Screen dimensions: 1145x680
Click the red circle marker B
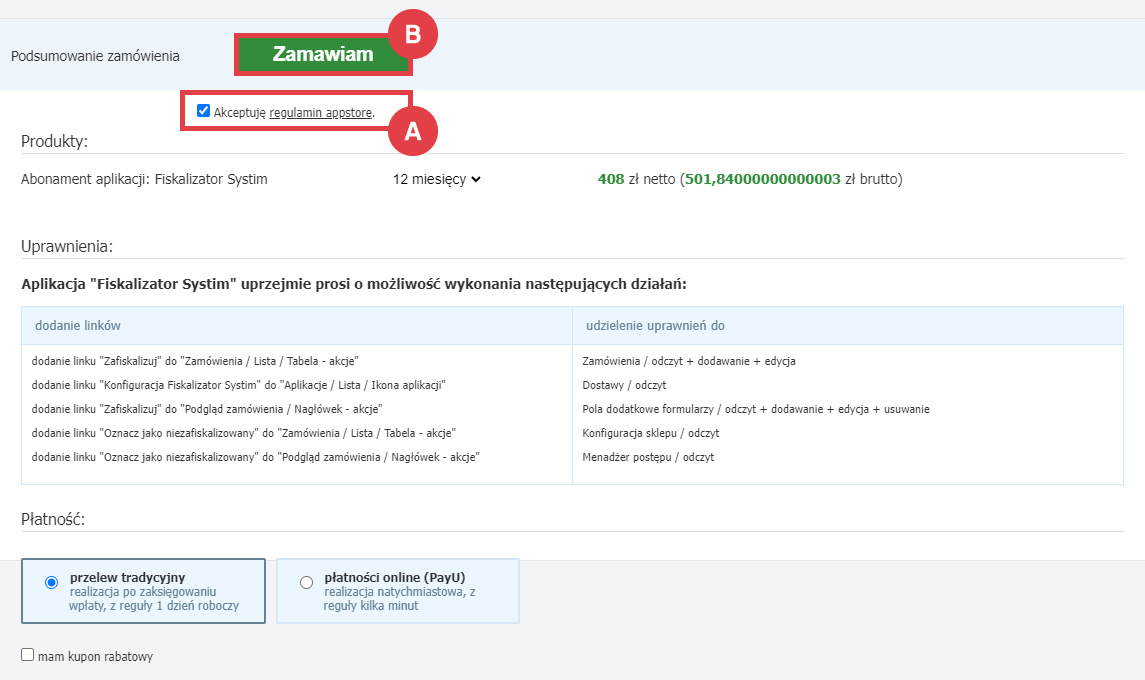click(413, 35)
